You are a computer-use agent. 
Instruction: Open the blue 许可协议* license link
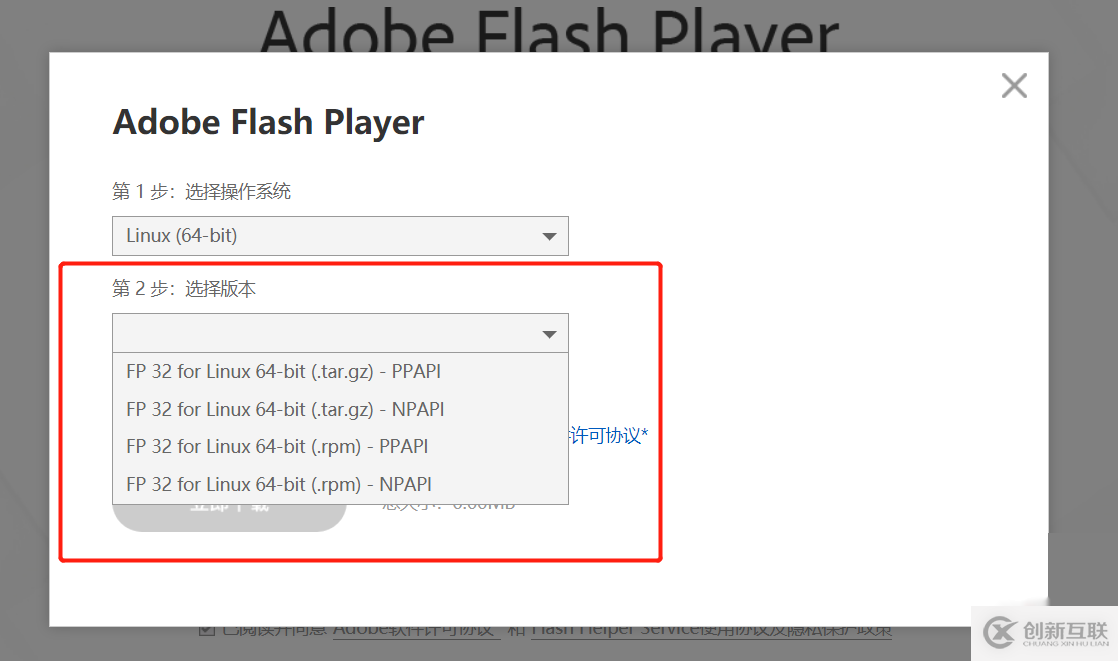(609, 435)
